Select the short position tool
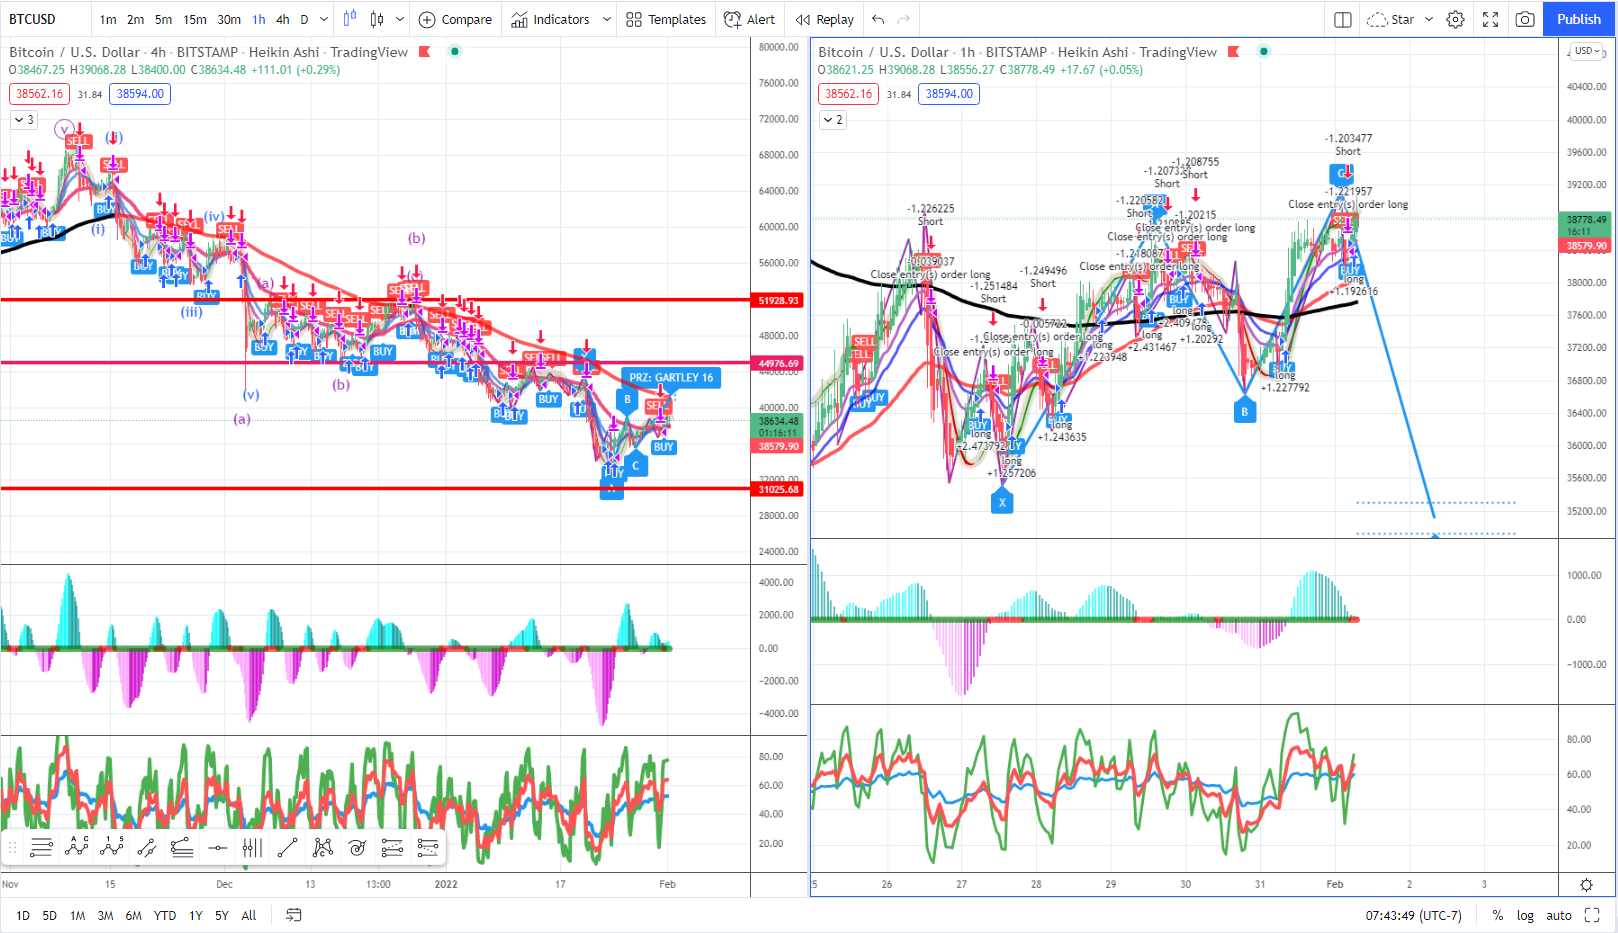 pos(428,848)
